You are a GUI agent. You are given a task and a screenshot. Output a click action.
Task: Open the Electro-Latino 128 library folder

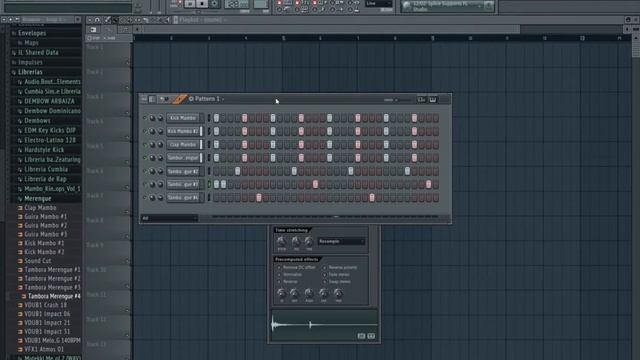click(50, 140)
